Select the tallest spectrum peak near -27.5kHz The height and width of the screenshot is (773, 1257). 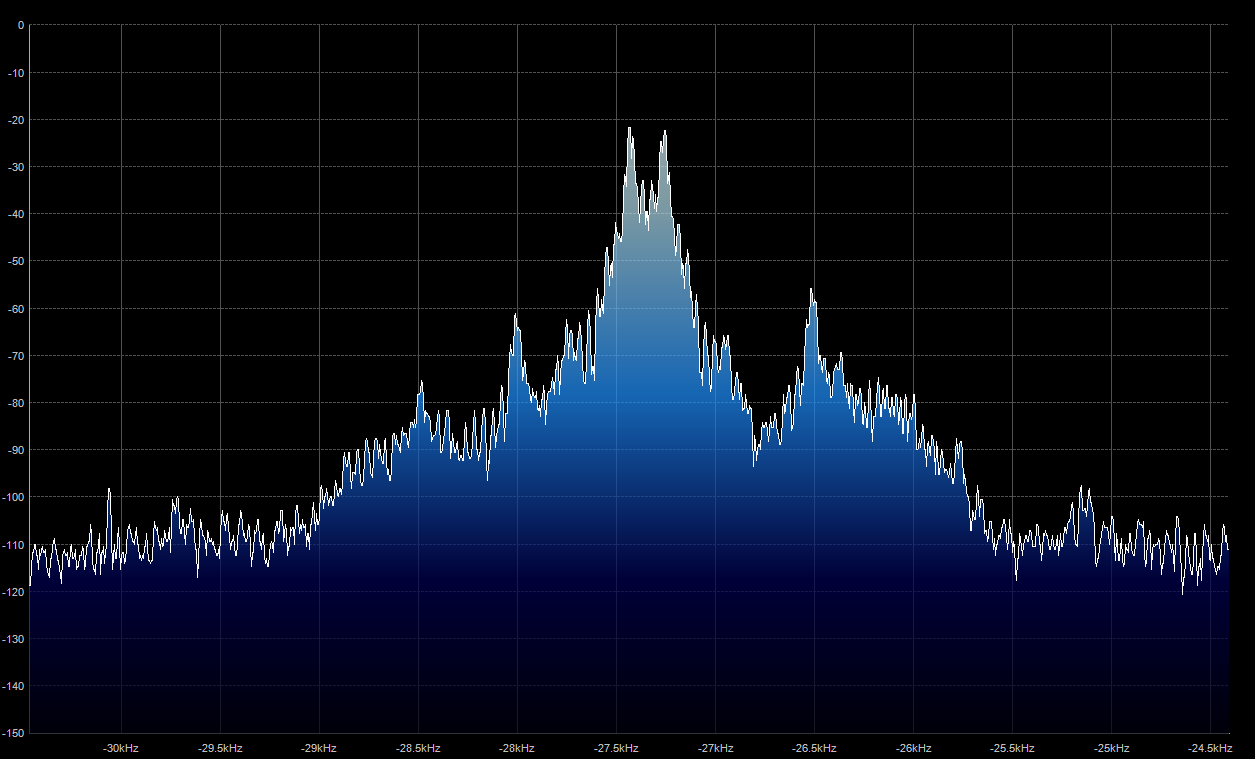point(630,128)
